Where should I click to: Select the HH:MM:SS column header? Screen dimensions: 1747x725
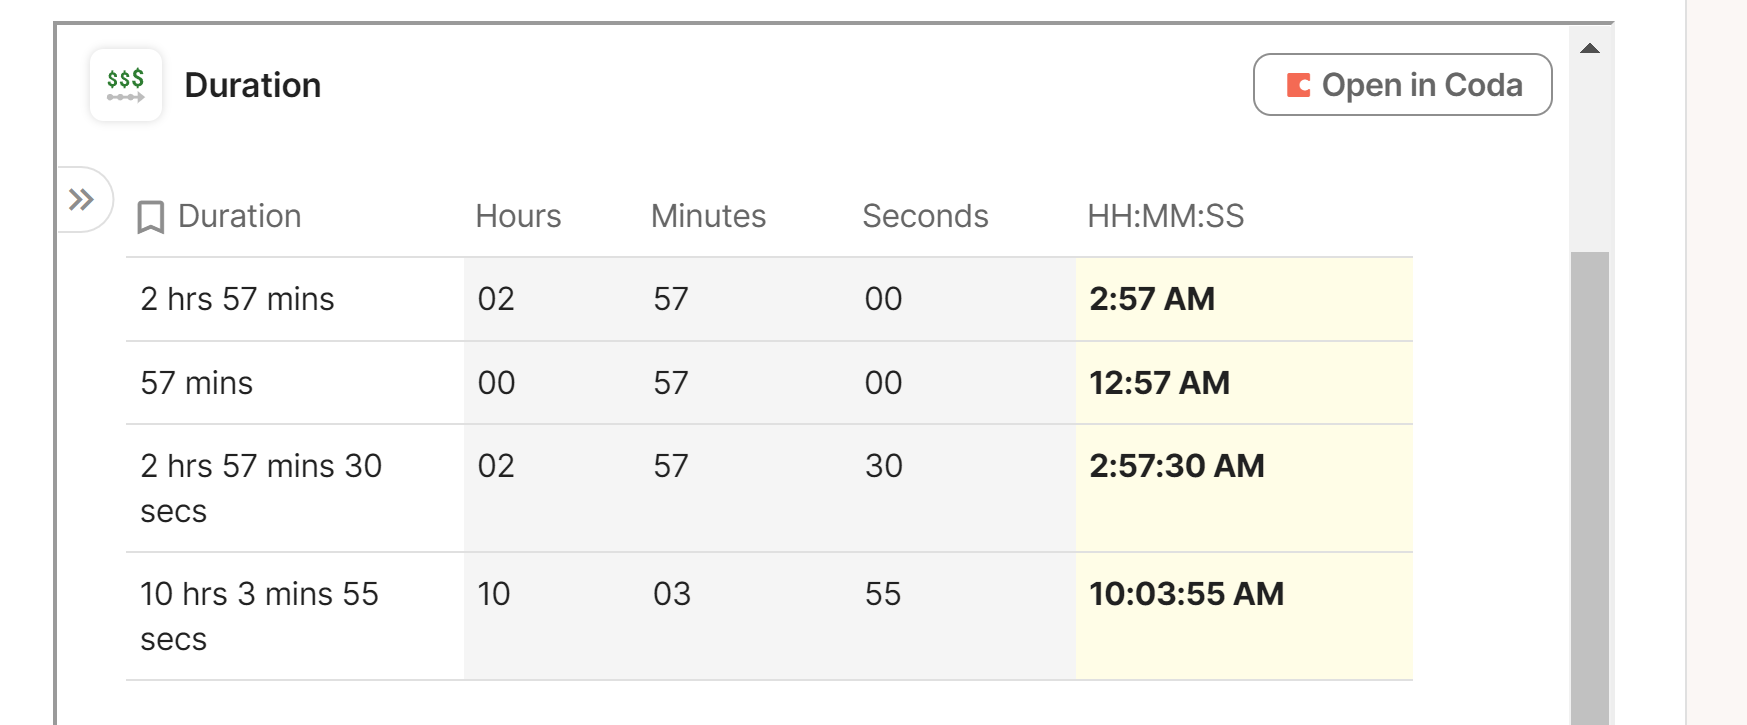[x=1165, y=216]
